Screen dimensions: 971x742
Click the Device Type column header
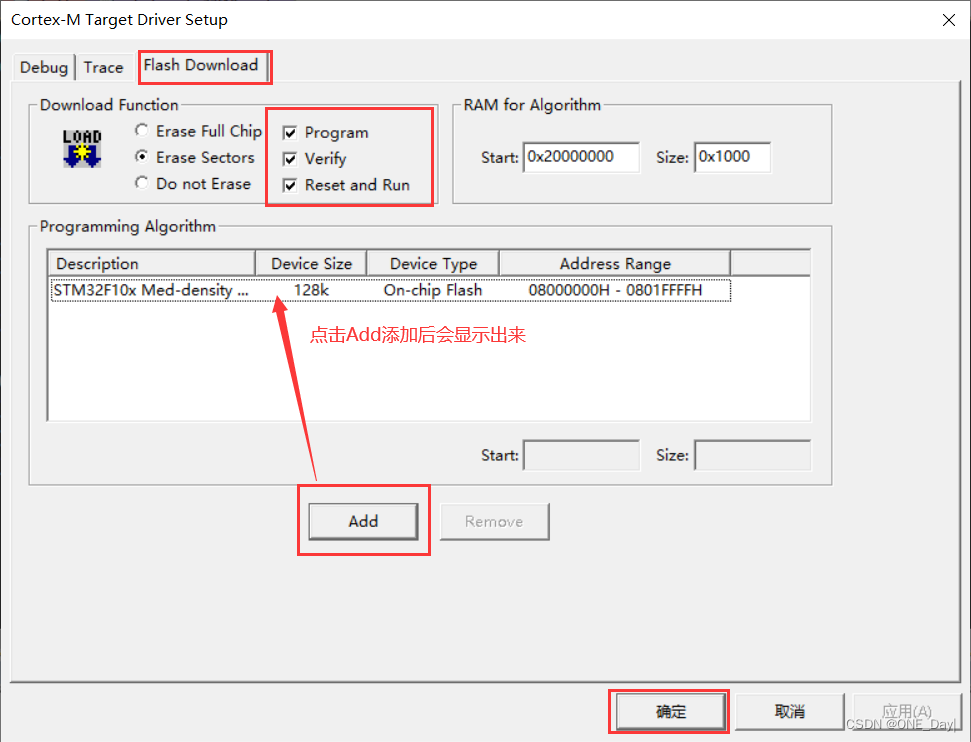433,264
